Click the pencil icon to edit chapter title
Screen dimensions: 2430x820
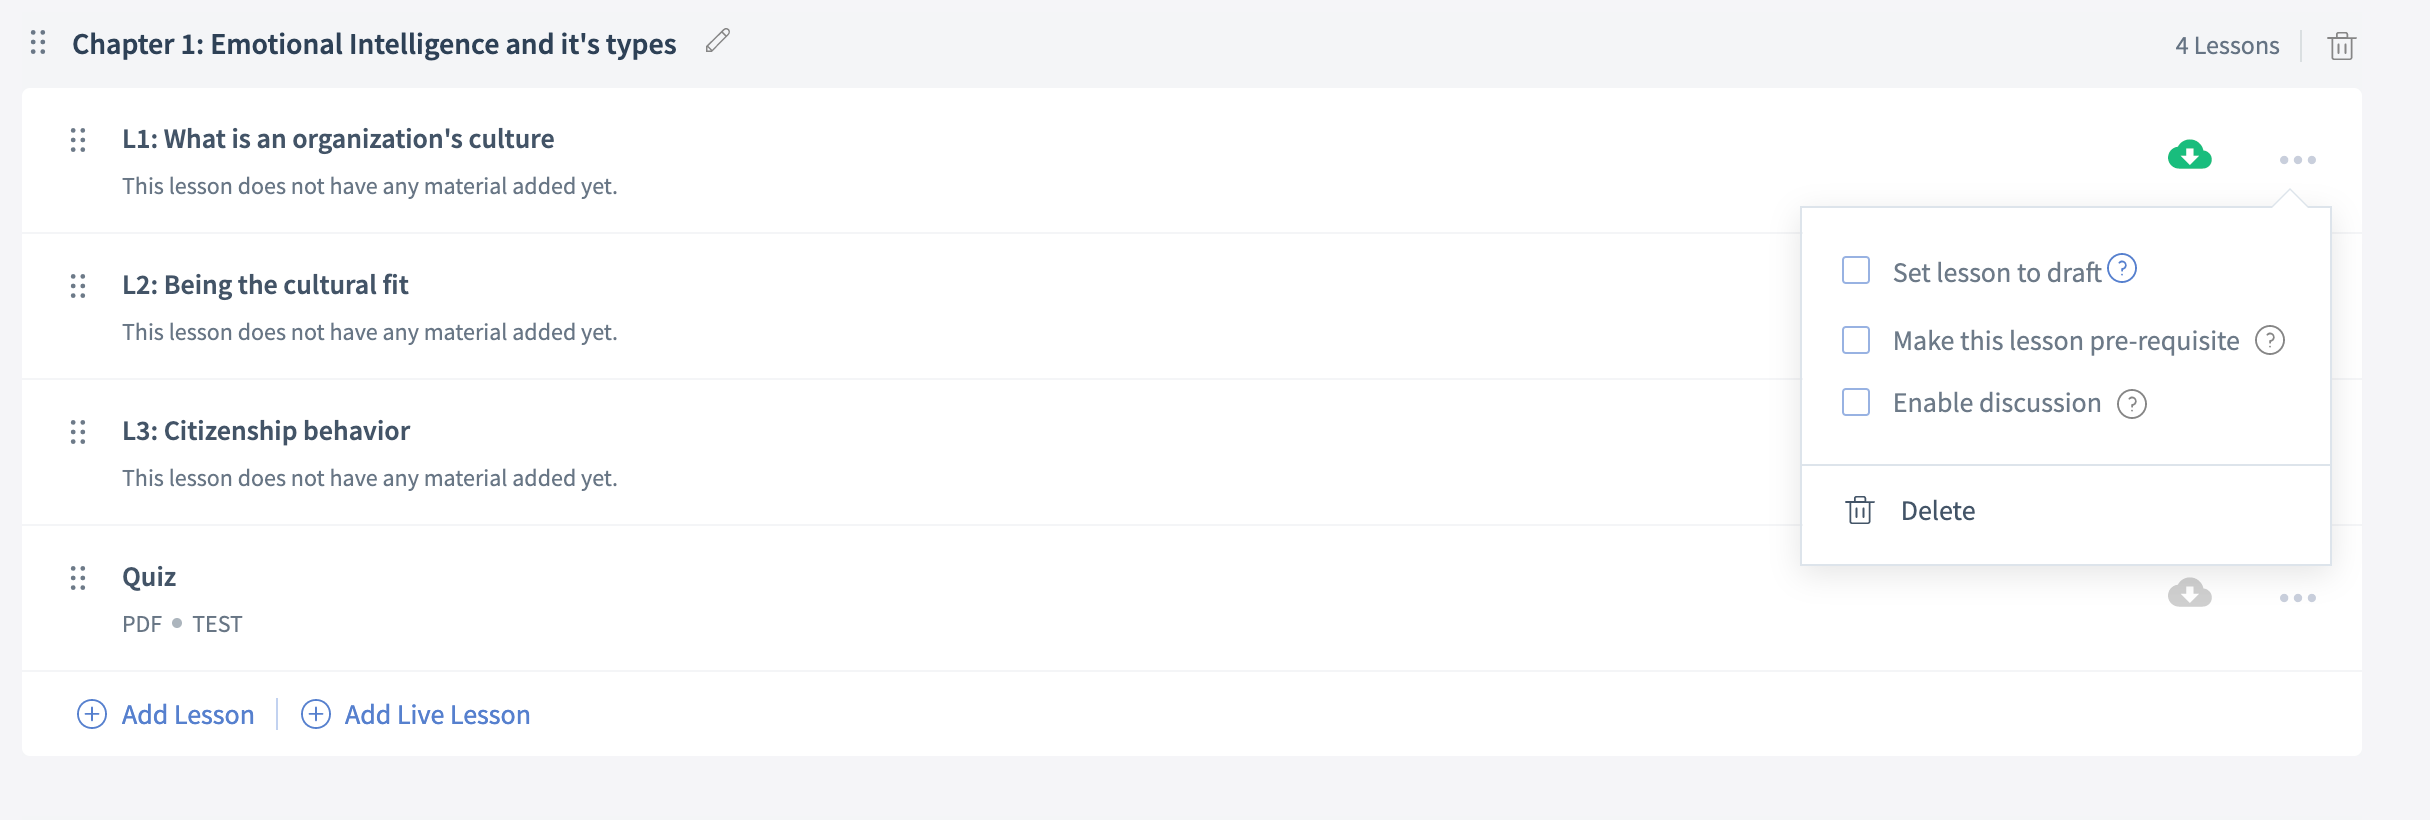717,41
